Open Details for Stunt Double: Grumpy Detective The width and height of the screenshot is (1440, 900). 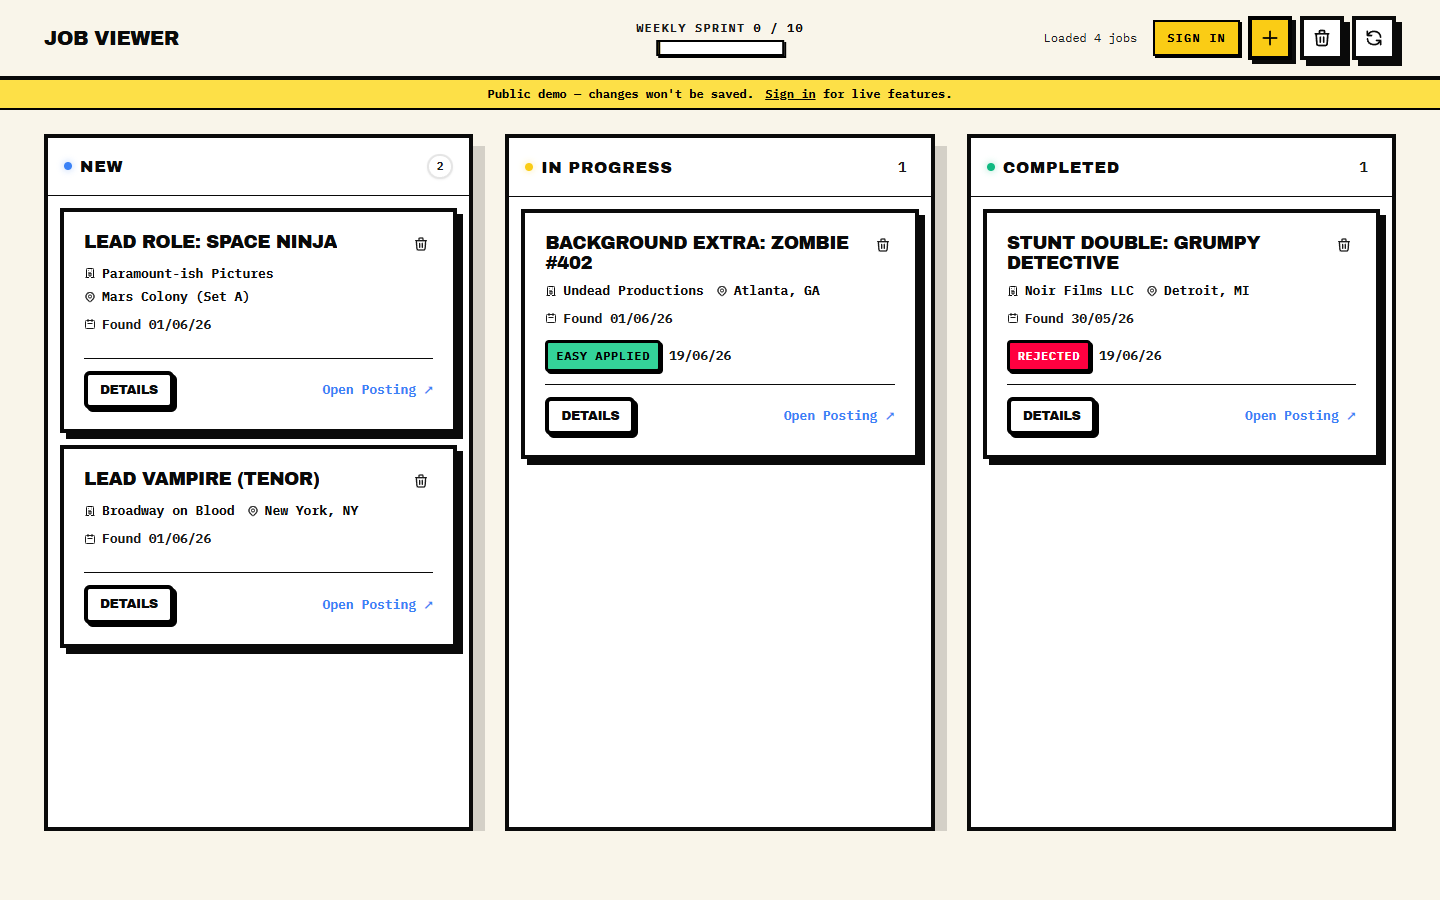click(1051, 416)
